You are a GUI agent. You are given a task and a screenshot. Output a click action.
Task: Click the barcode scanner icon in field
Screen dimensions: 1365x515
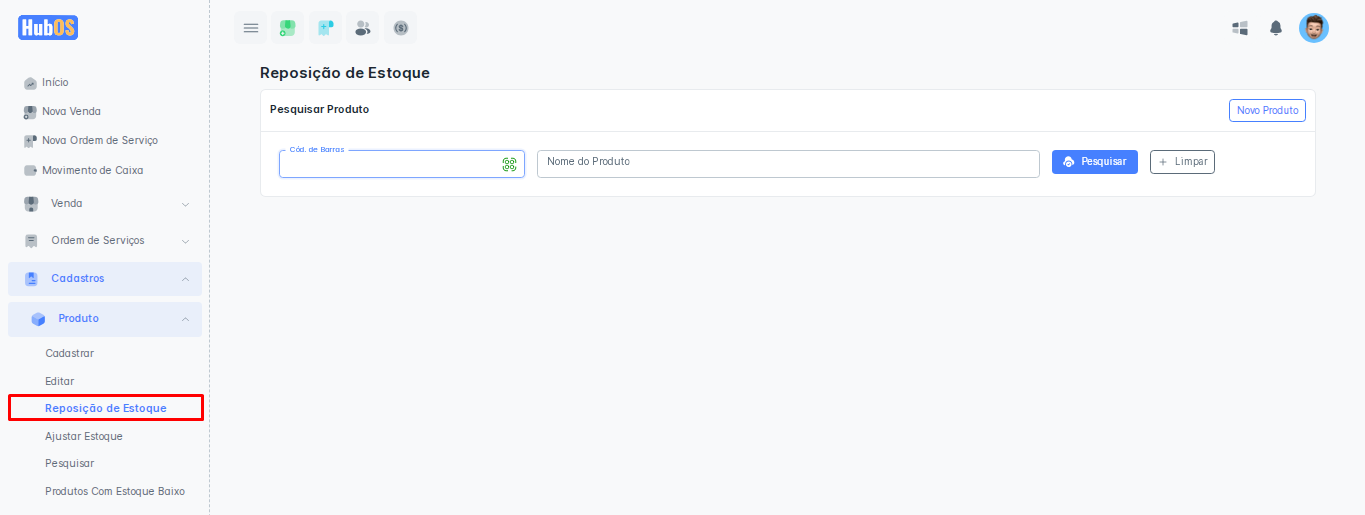pyautogui.click(x=509, y=164)
